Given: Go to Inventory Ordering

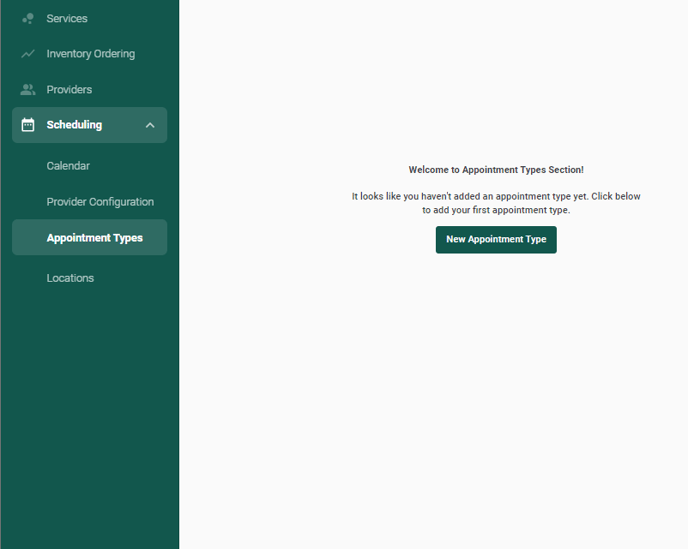Looking at the screenshot, I should pos(90,54).
